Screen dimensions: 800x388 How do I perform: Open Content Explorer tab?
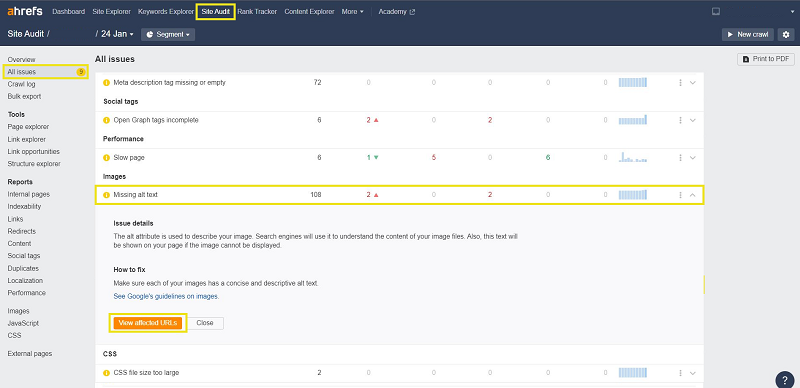309,12
